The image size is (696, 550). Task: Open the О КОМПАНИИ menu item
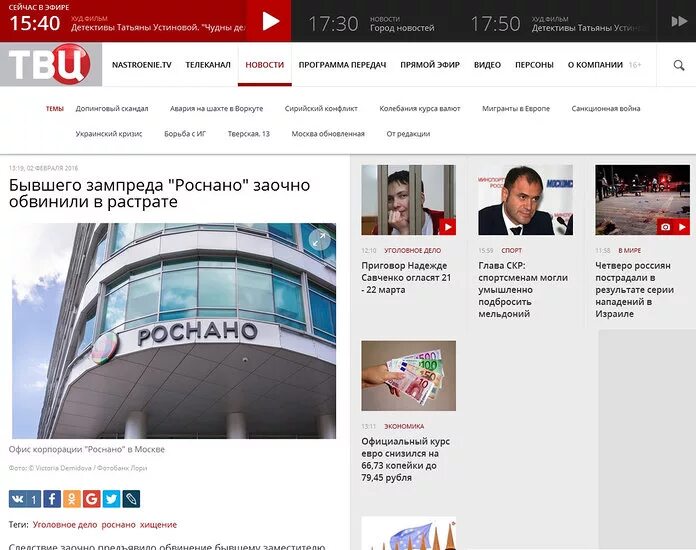click(595, 65)
